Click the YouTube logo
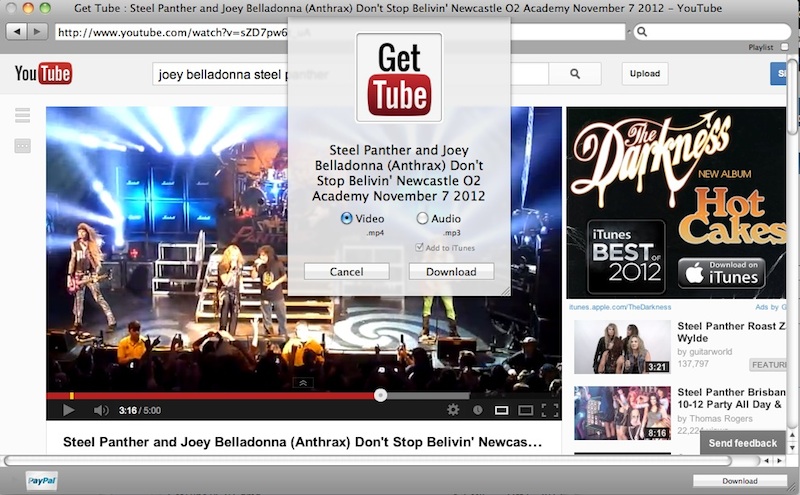Screen dimensions: 800x495 pyautogui.click(x=43, y=73)
